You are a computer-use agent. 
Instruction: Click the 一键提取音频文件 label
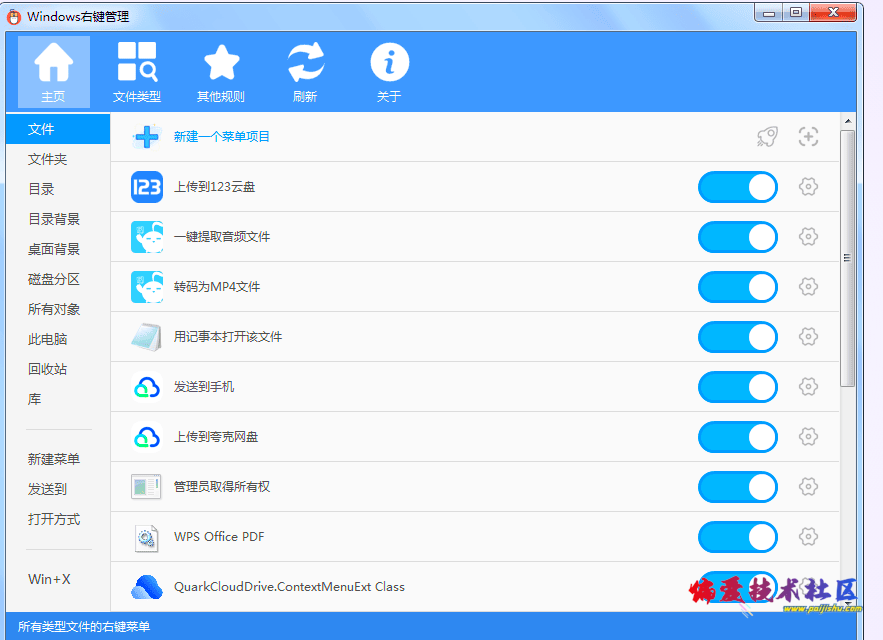(222, 237)
